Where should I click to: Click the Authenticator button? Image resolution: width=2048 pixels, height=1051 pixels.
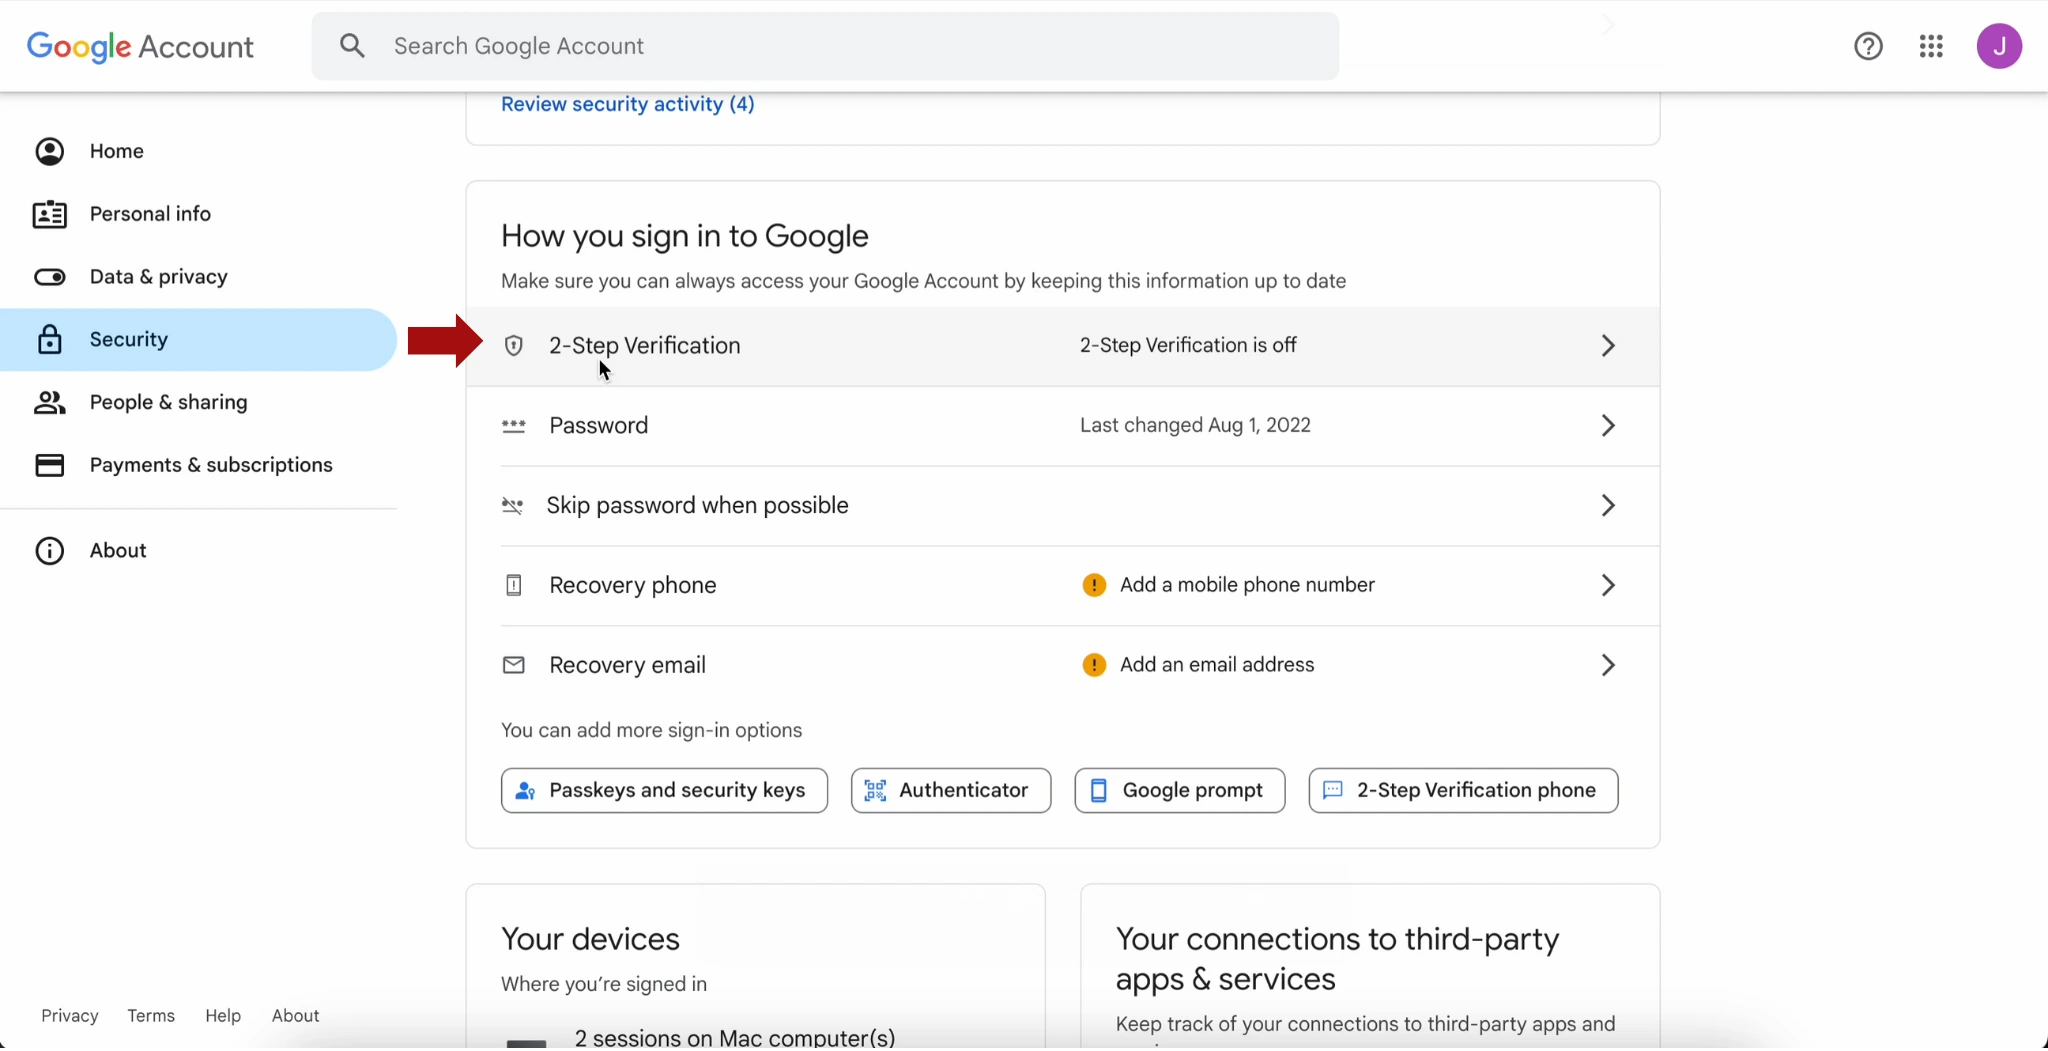point(950,790)
